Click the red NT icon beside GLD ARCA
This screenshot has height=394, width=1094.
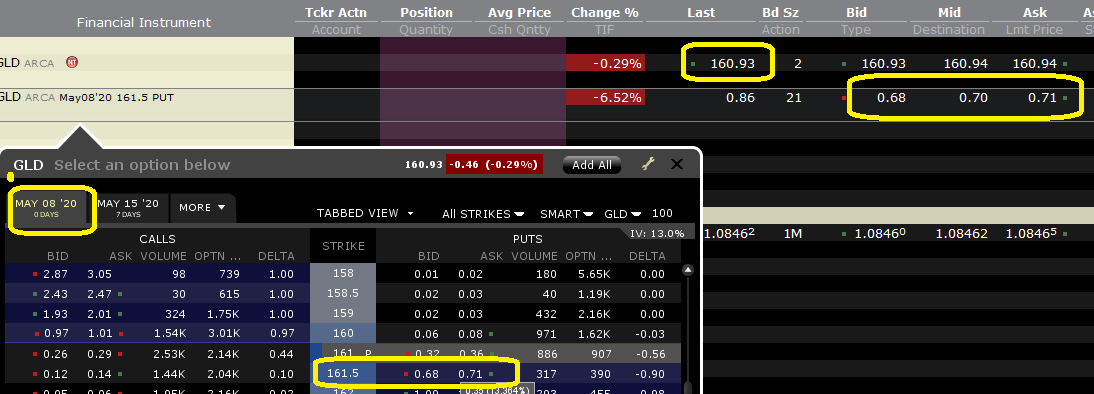point(72,63)
